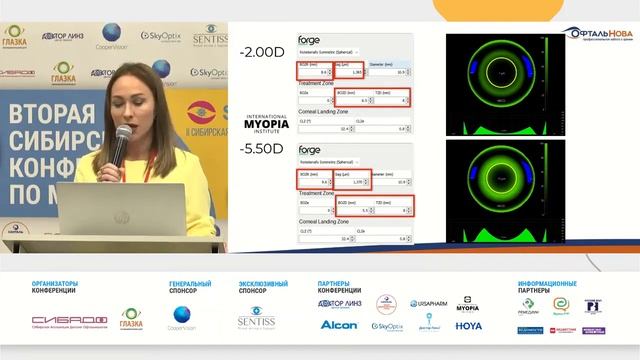
Task: Click BOZR stepper arrows in the -5.50D panel
Action: (330, 182)
